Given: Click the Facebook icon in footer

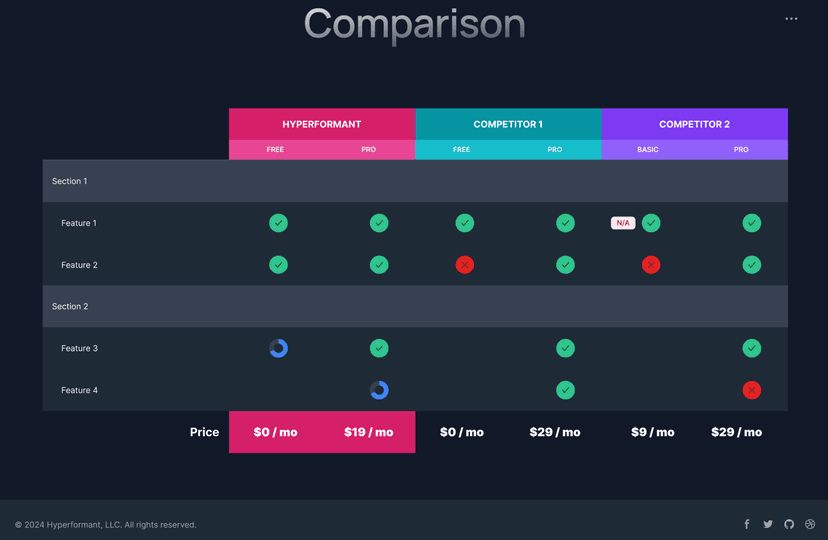Looking at the screenshot, I should click(747, 524).
